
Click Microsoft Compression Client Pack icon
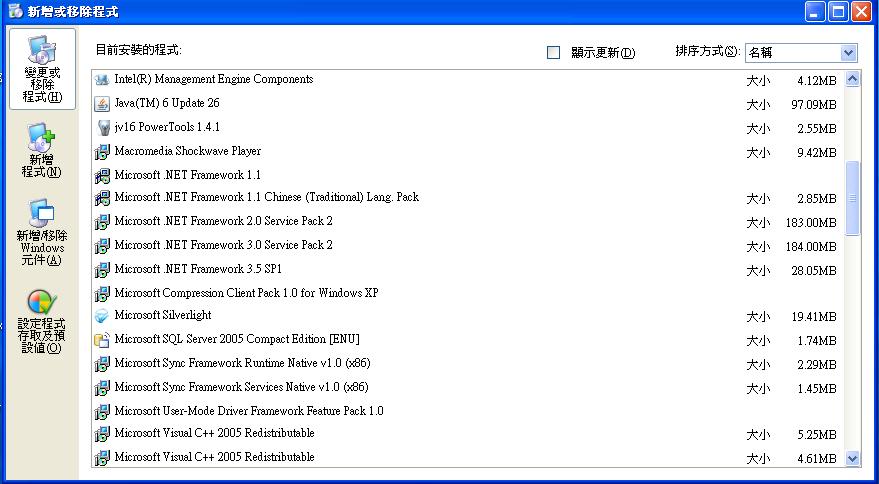coord(102,293)
